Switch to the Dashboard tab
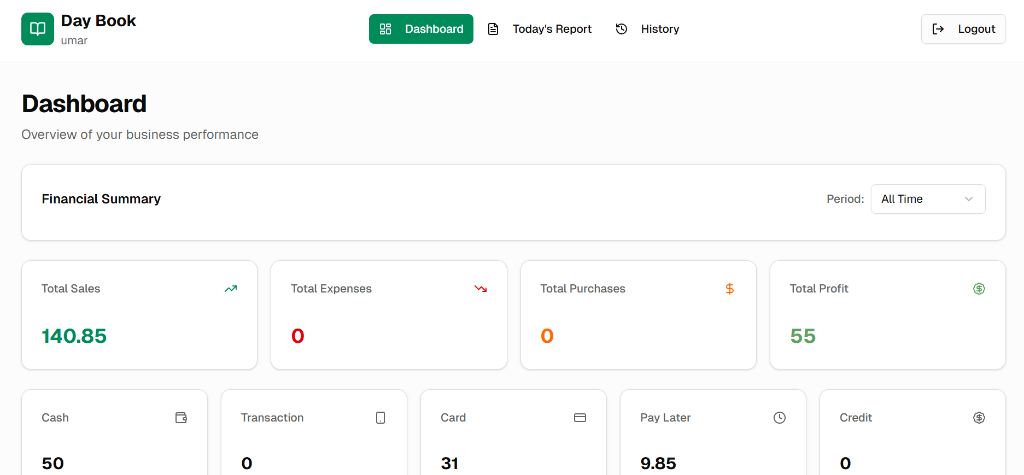Screen dimensions: 1024x475 point(421,29)
